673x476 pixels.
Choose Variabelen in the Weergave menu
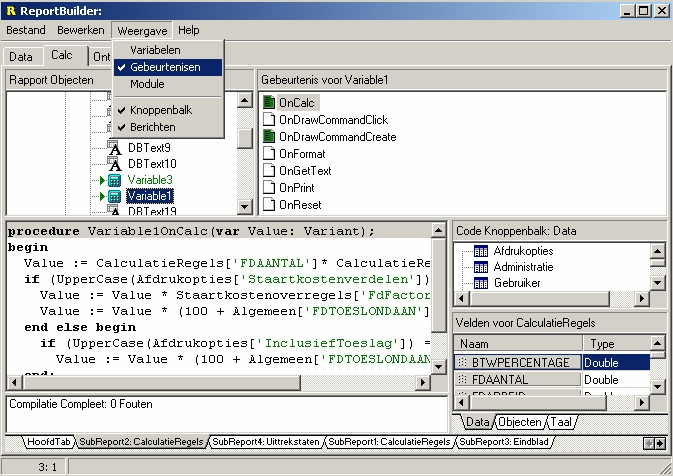tap(168, 50)
